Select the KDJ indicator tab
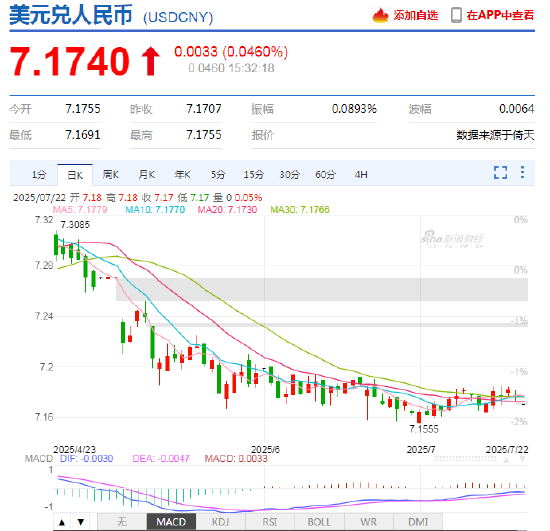550x531 pixels. coord(221,522)
